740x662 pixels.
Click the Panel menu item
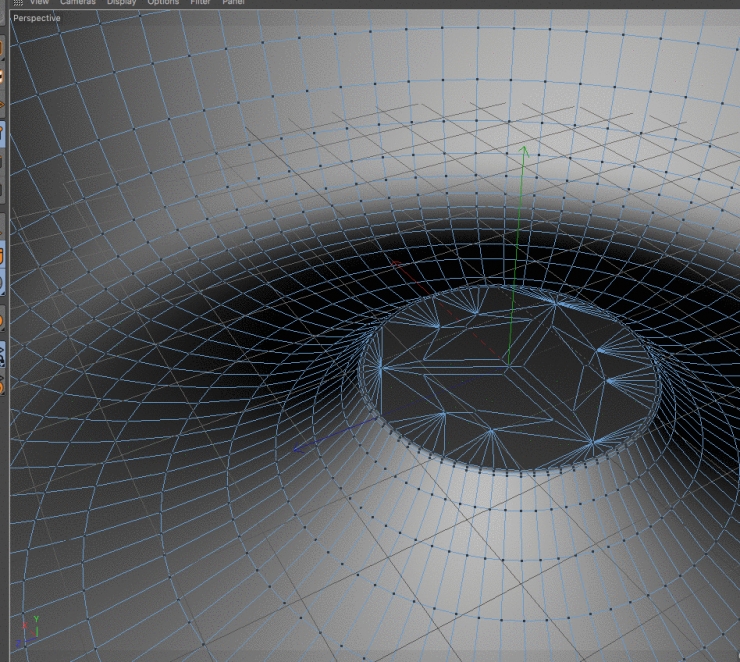233,3
